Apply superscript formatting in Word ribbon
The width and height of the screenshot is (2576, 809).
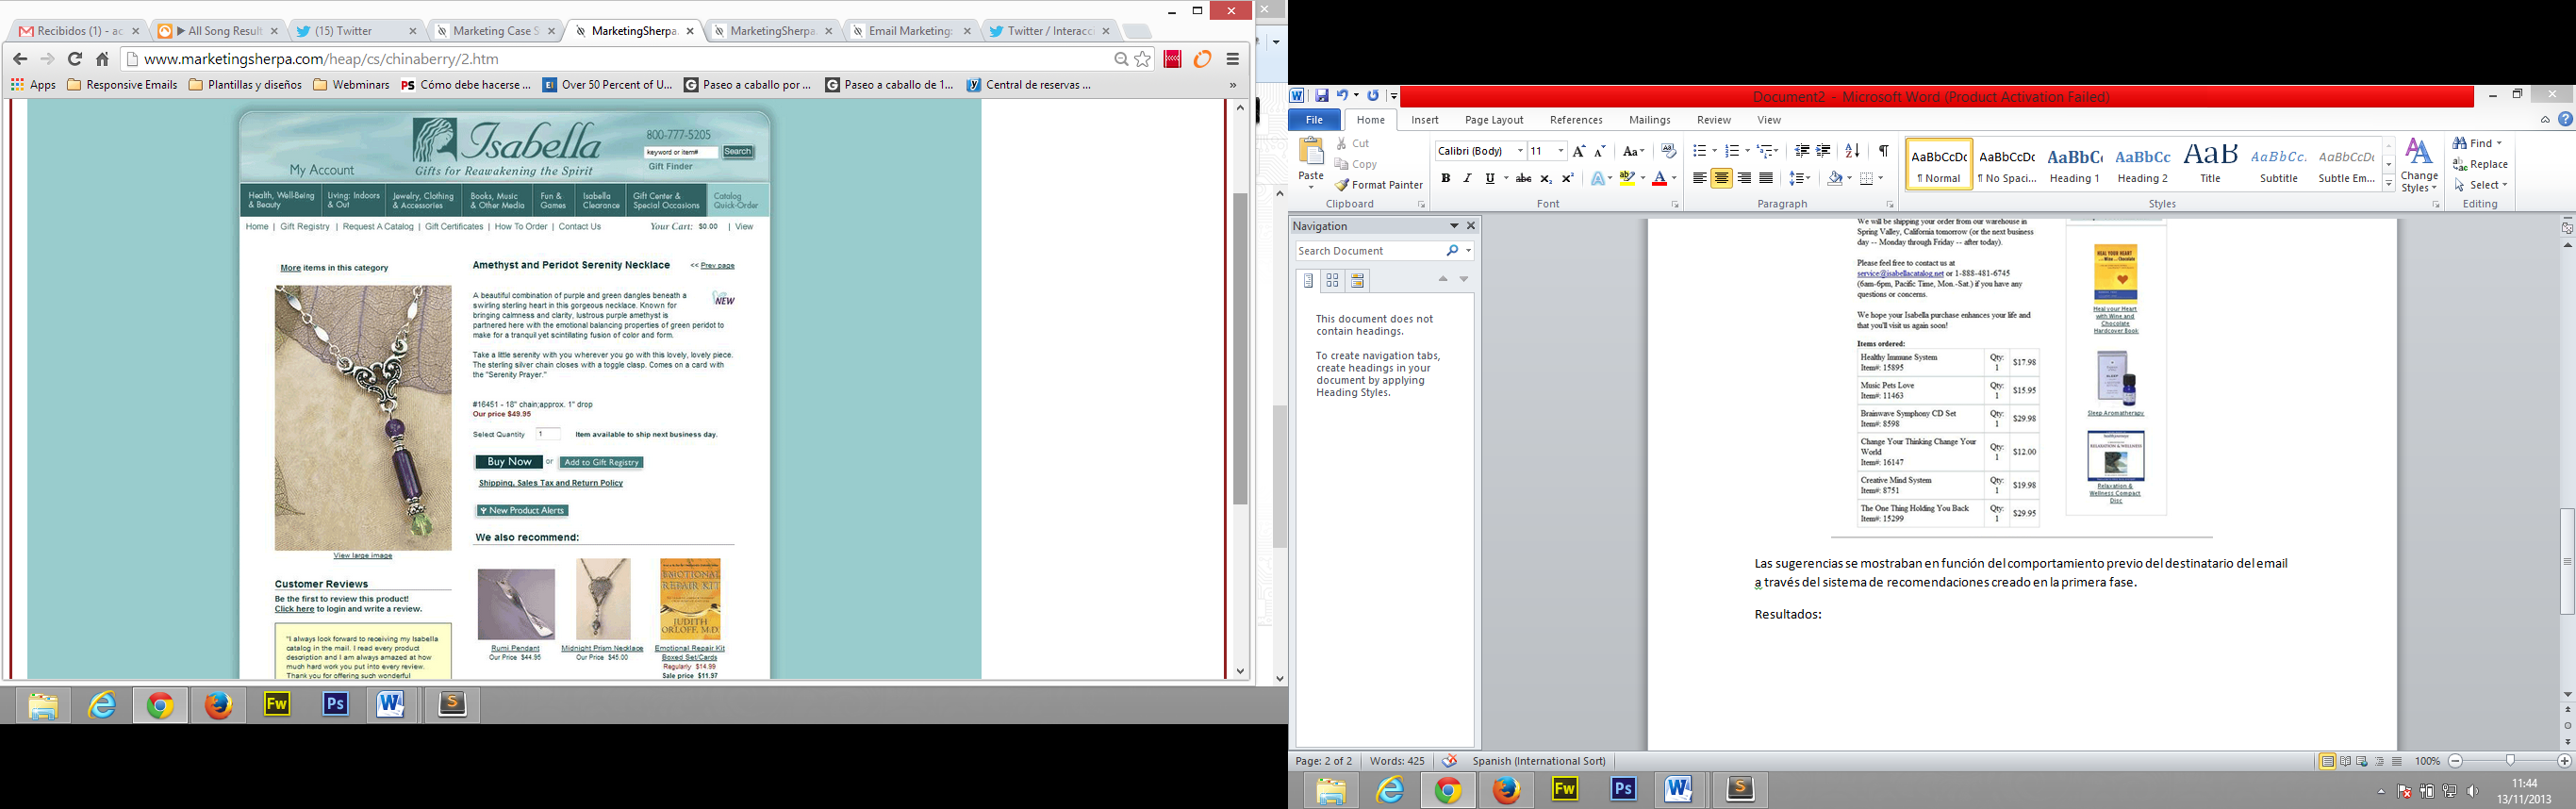1568,178
